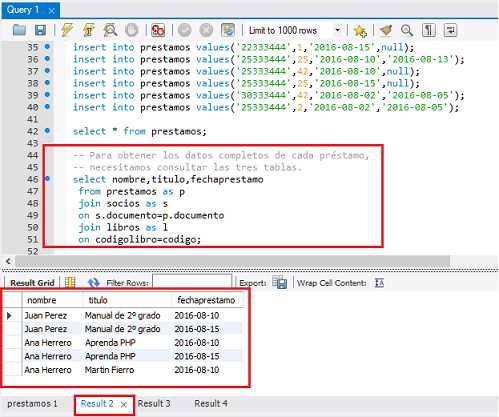Toggle Wrap Cell Content icon
Screen dimensions: 499x417
(379, 283)
